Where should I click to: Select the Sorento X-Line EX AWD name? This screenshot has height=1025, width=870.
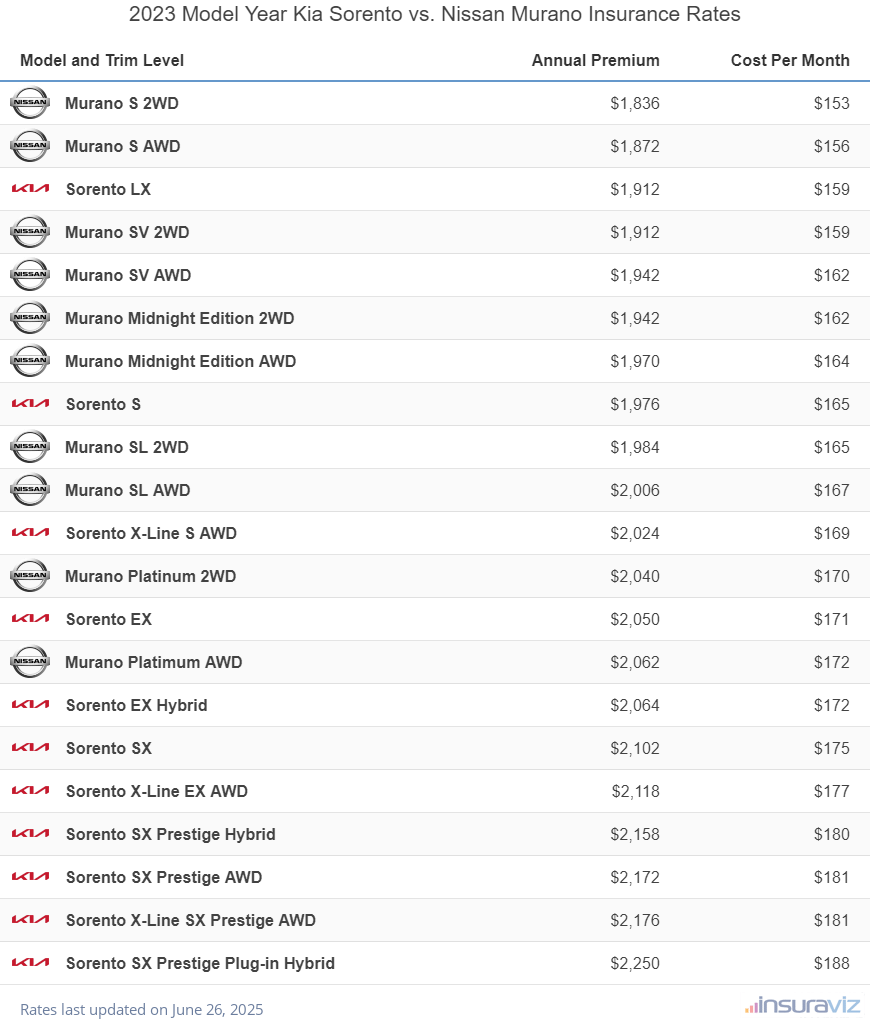[x=157, y=792]
